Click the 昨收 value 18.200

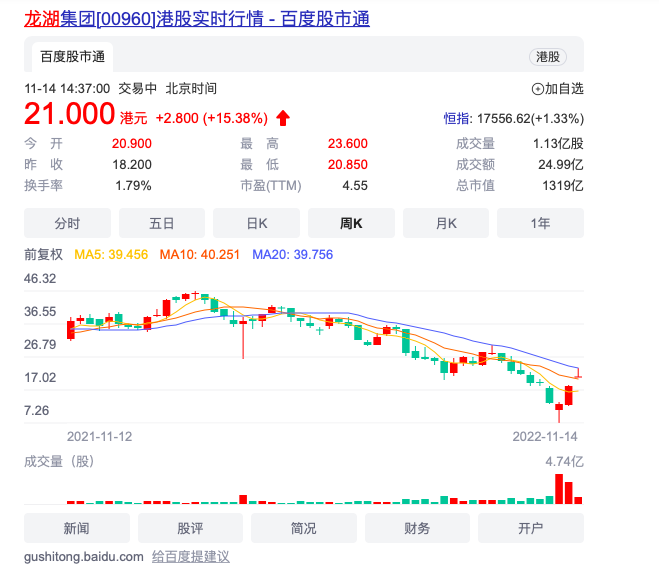132,164
